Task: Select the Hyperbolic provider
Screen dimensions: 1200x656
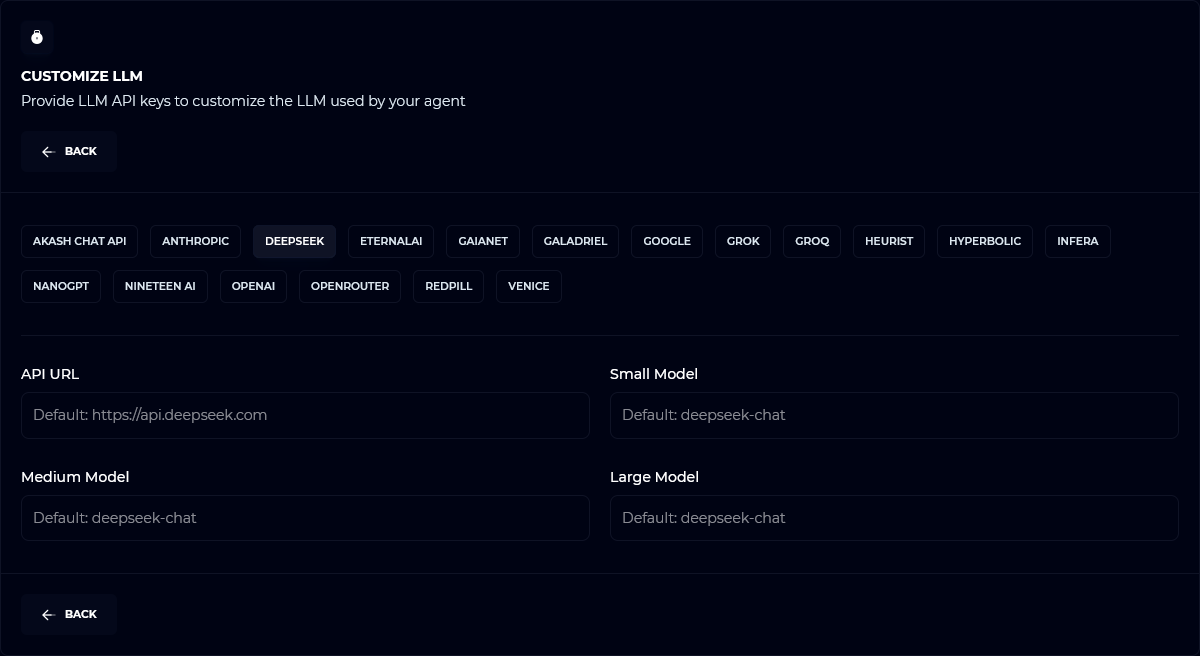Action: [985, 241]
